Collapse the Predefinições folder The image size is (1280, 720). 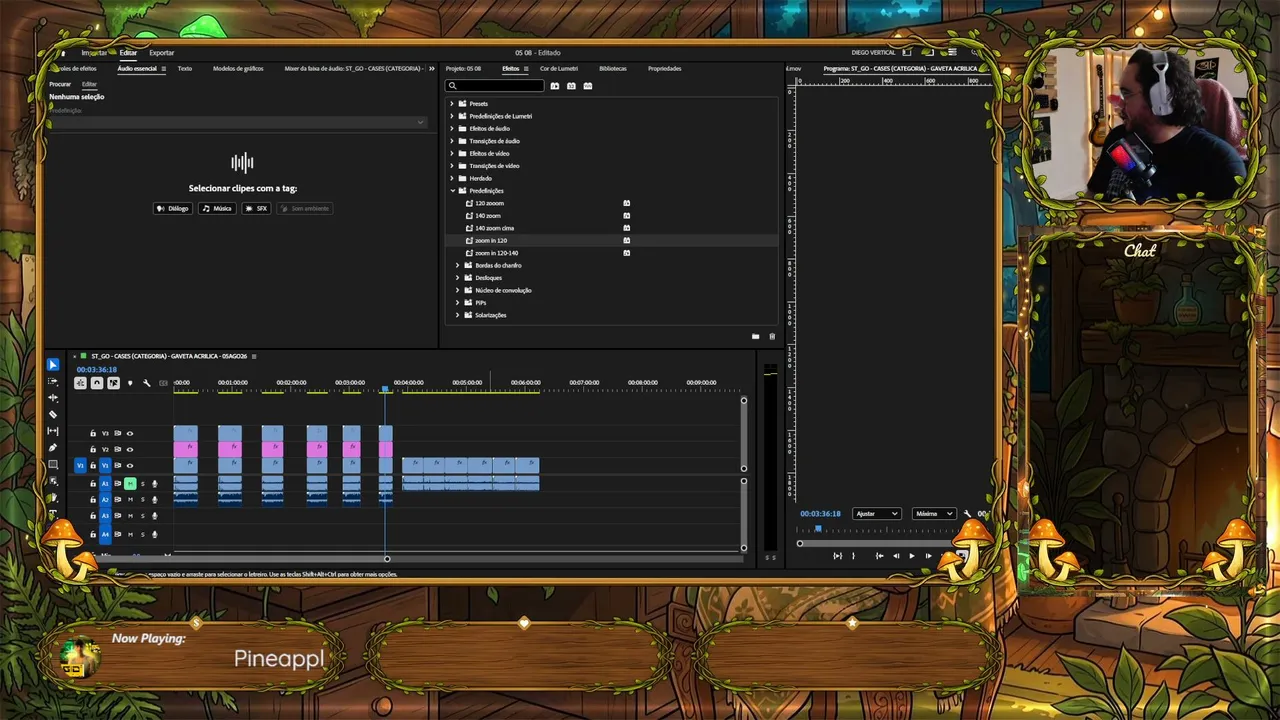(x=452, y=191)
